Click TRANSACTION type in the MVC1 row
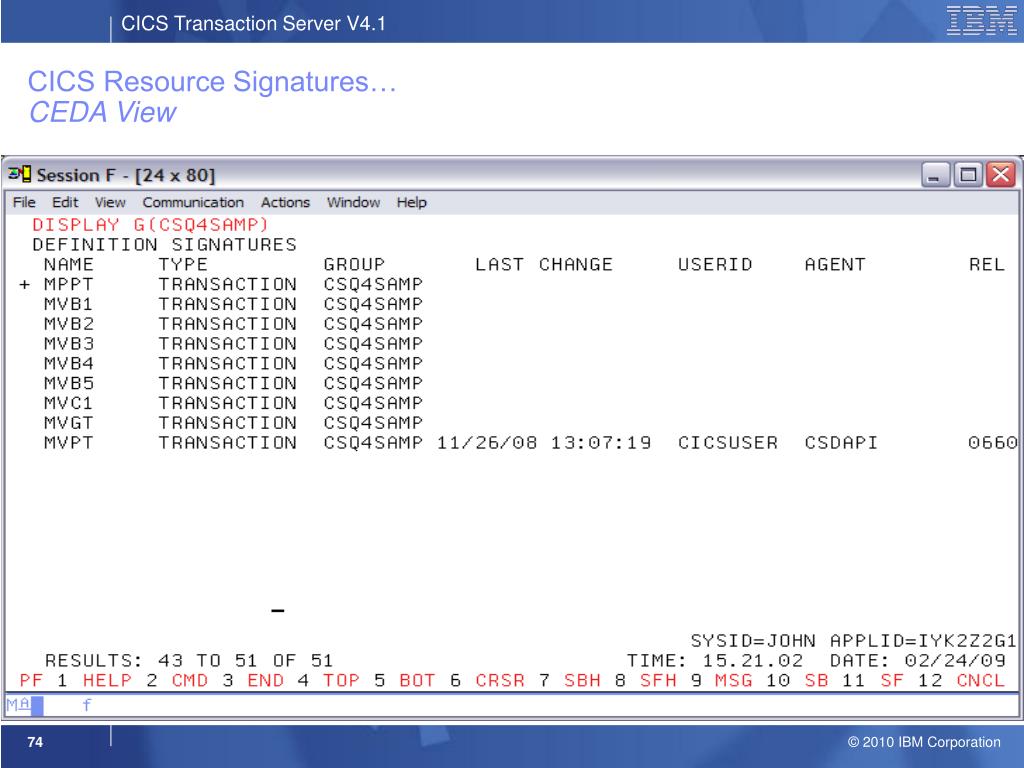Screen dimensions: 1024x768 [x=227, y=403]
